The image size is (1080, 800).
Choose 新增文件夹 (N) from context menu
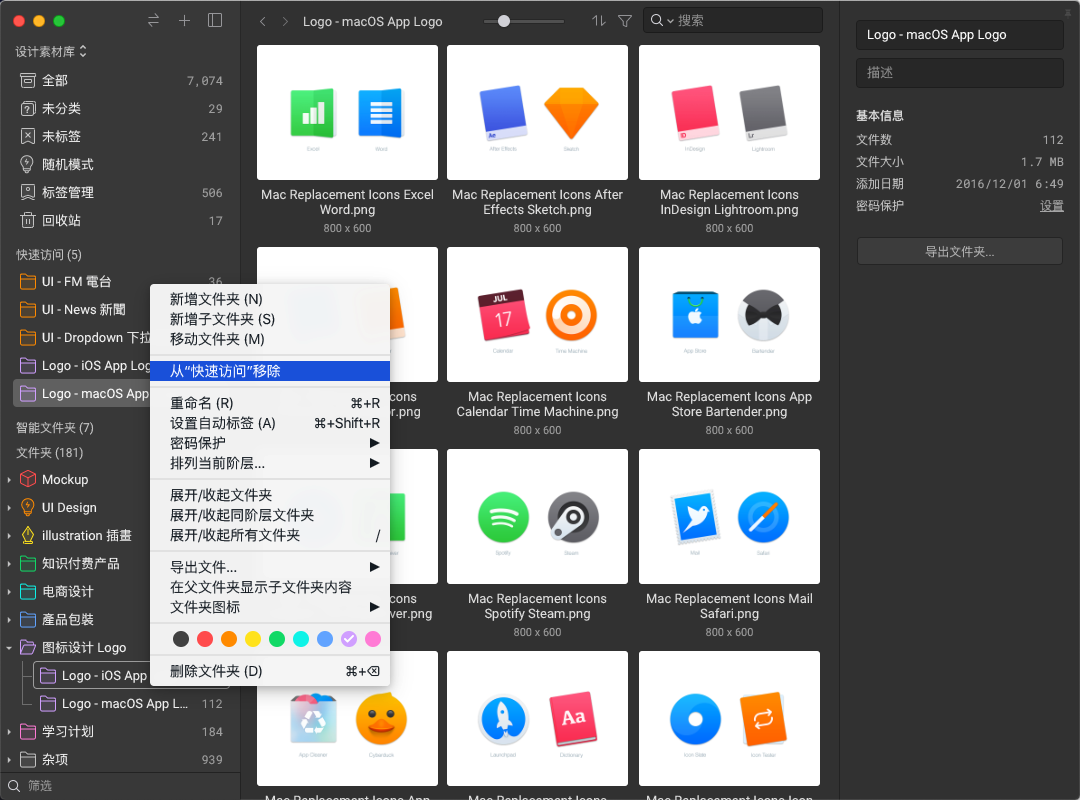[270, 299]
